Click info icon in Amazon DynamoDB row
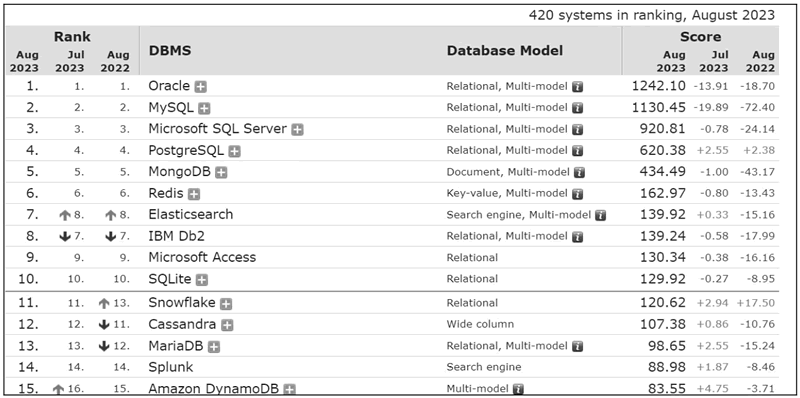Image resolution: width=800 pixels, height=398 pixels. point(518,389)
